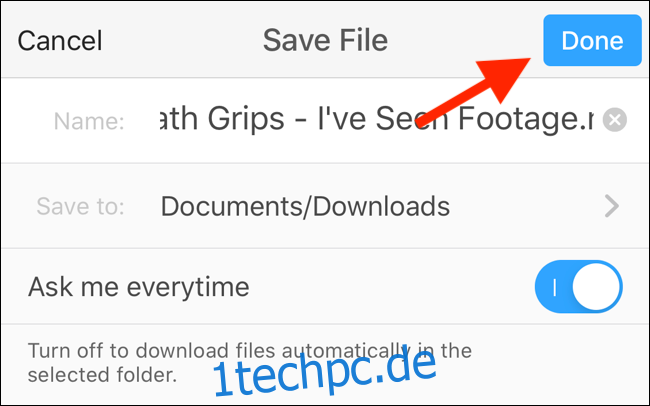Open the Save to chevron arrow
This screenshot has width=650, height=406.
612,206
